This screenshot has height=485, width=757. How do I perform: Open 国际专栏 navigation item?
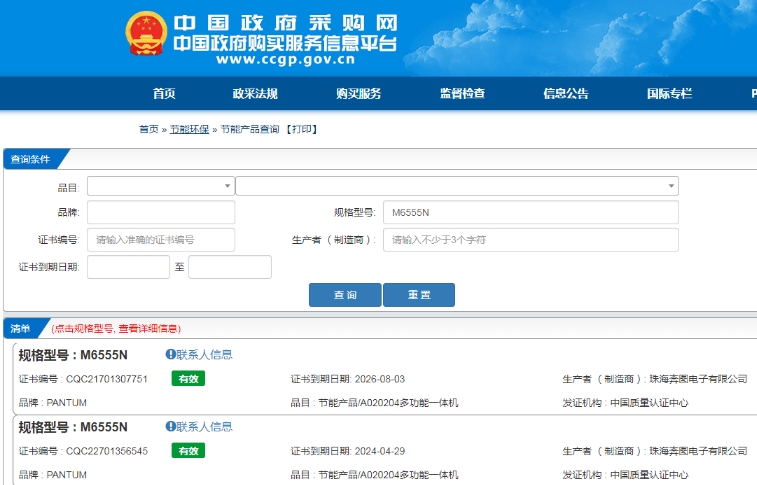pyautogui.click(x=670, y=93)
